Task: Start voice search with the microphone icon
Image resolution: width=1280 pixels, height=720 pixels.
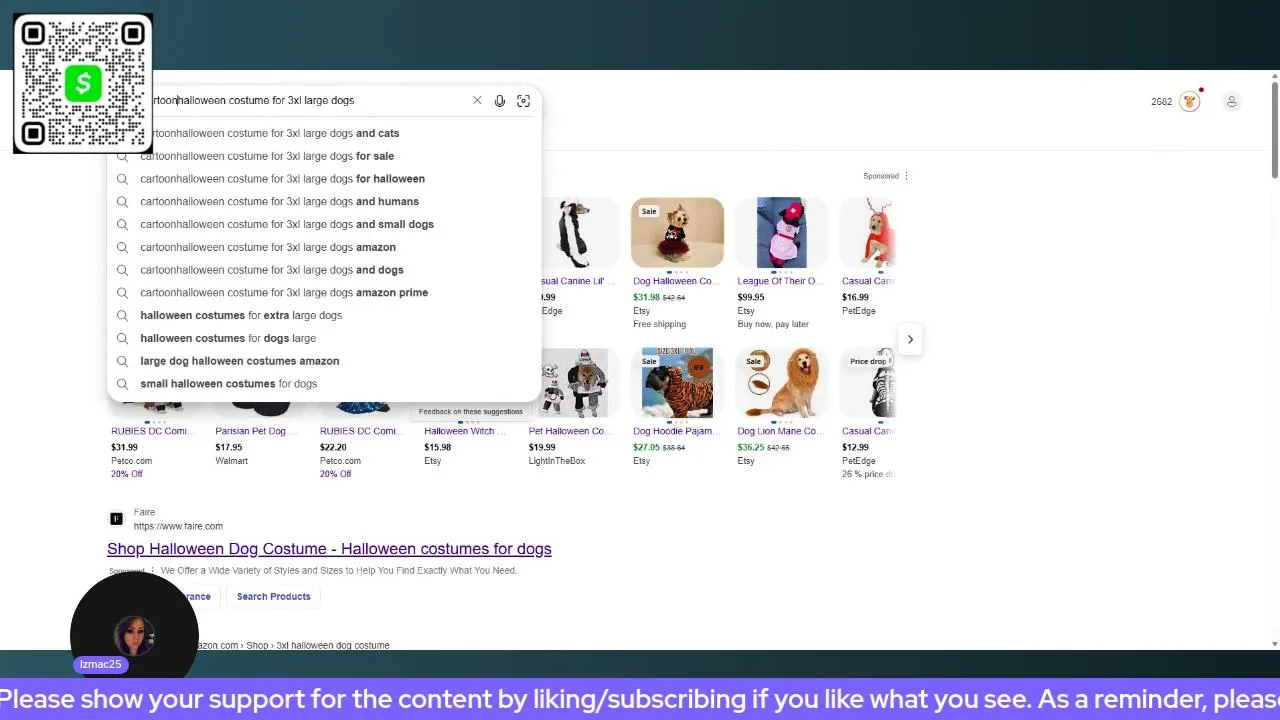Action: (x=500, y=101)
